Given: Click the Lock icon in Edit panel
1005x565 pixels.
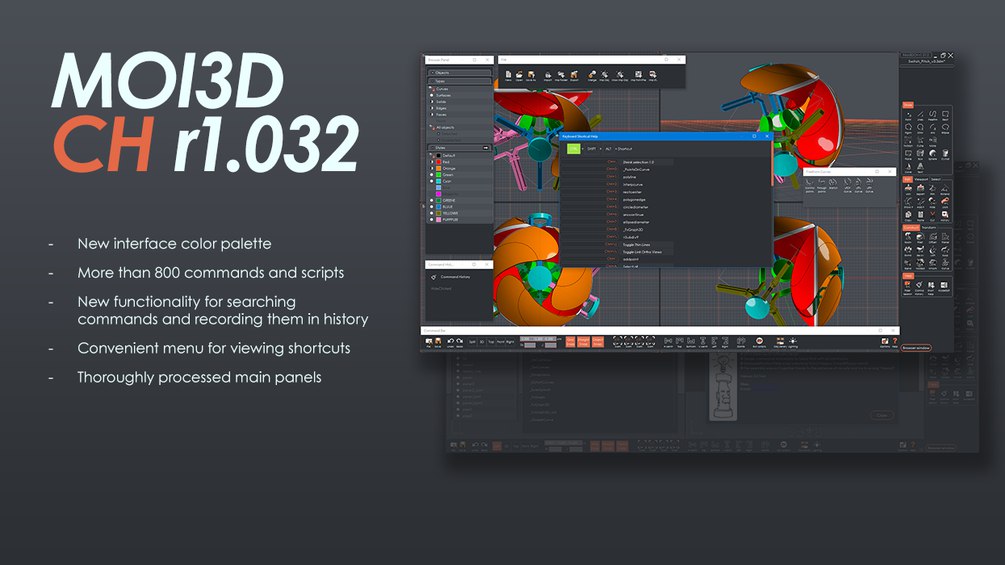Looking at the screenshot, I should coord(945,203).
